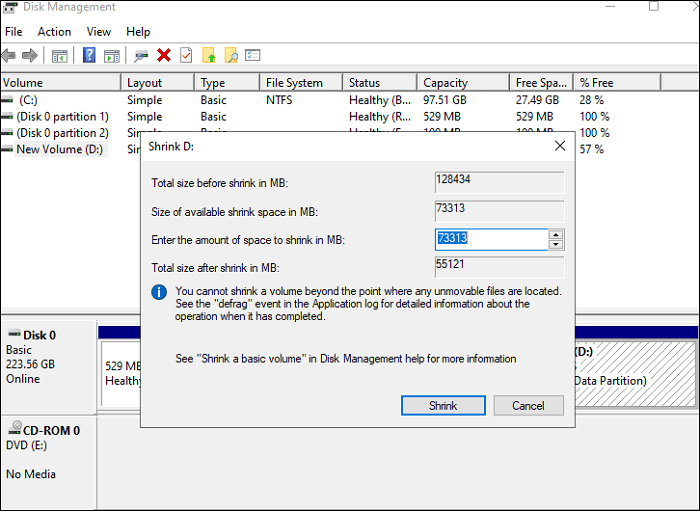Cancel the Shrink D: dialog
Screen dimensions: 700x511
click(528, 406)
